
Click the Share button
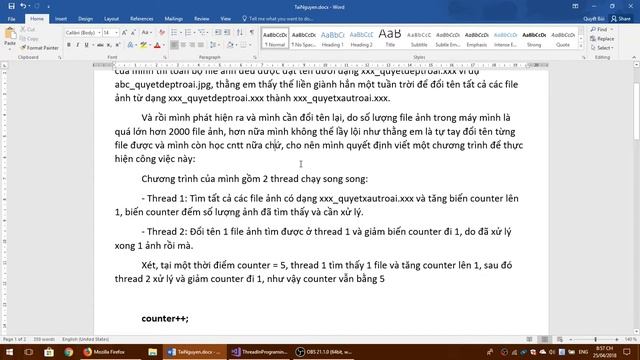tap(621, 19)
